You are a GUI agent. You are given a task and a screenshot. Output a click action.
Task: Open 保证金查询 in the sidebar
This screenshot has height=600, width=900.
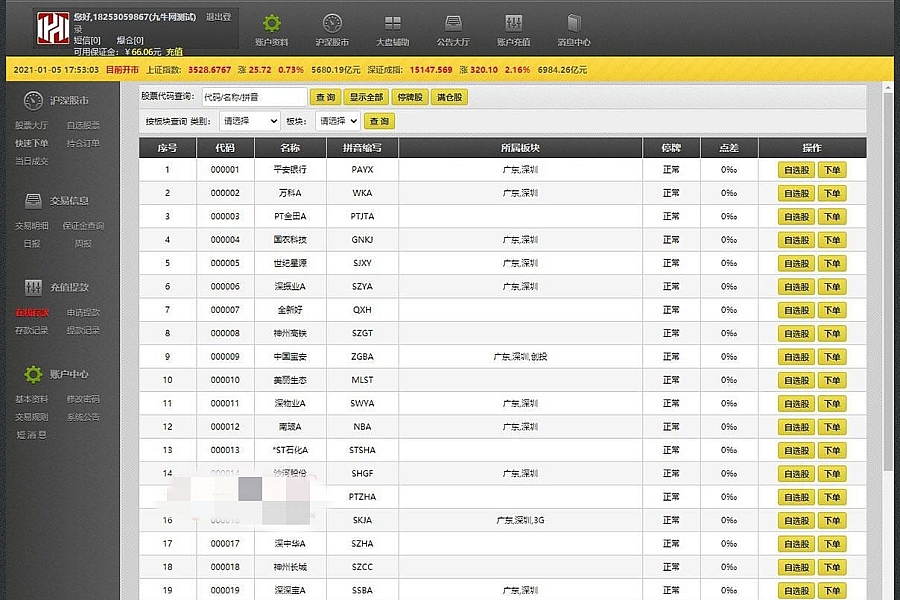coord(83,226)
